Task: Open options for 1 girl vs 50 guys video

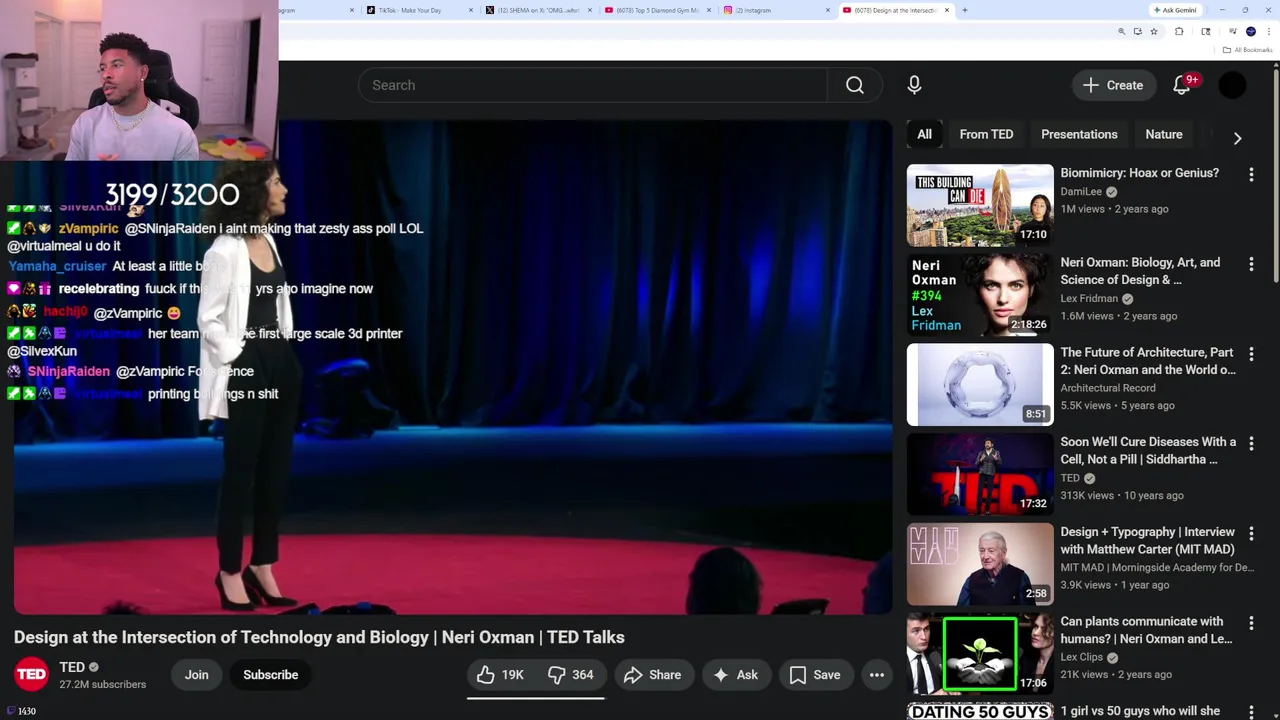Action: coord(1251,712)
